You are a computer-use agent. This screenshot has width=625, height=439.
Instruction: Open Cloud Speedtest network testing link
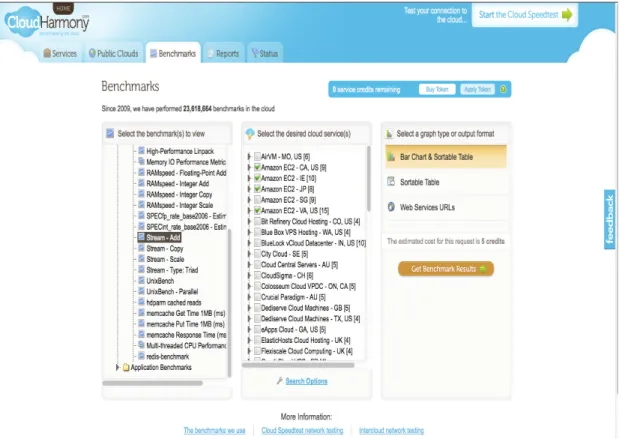click(x=302, y=431)
